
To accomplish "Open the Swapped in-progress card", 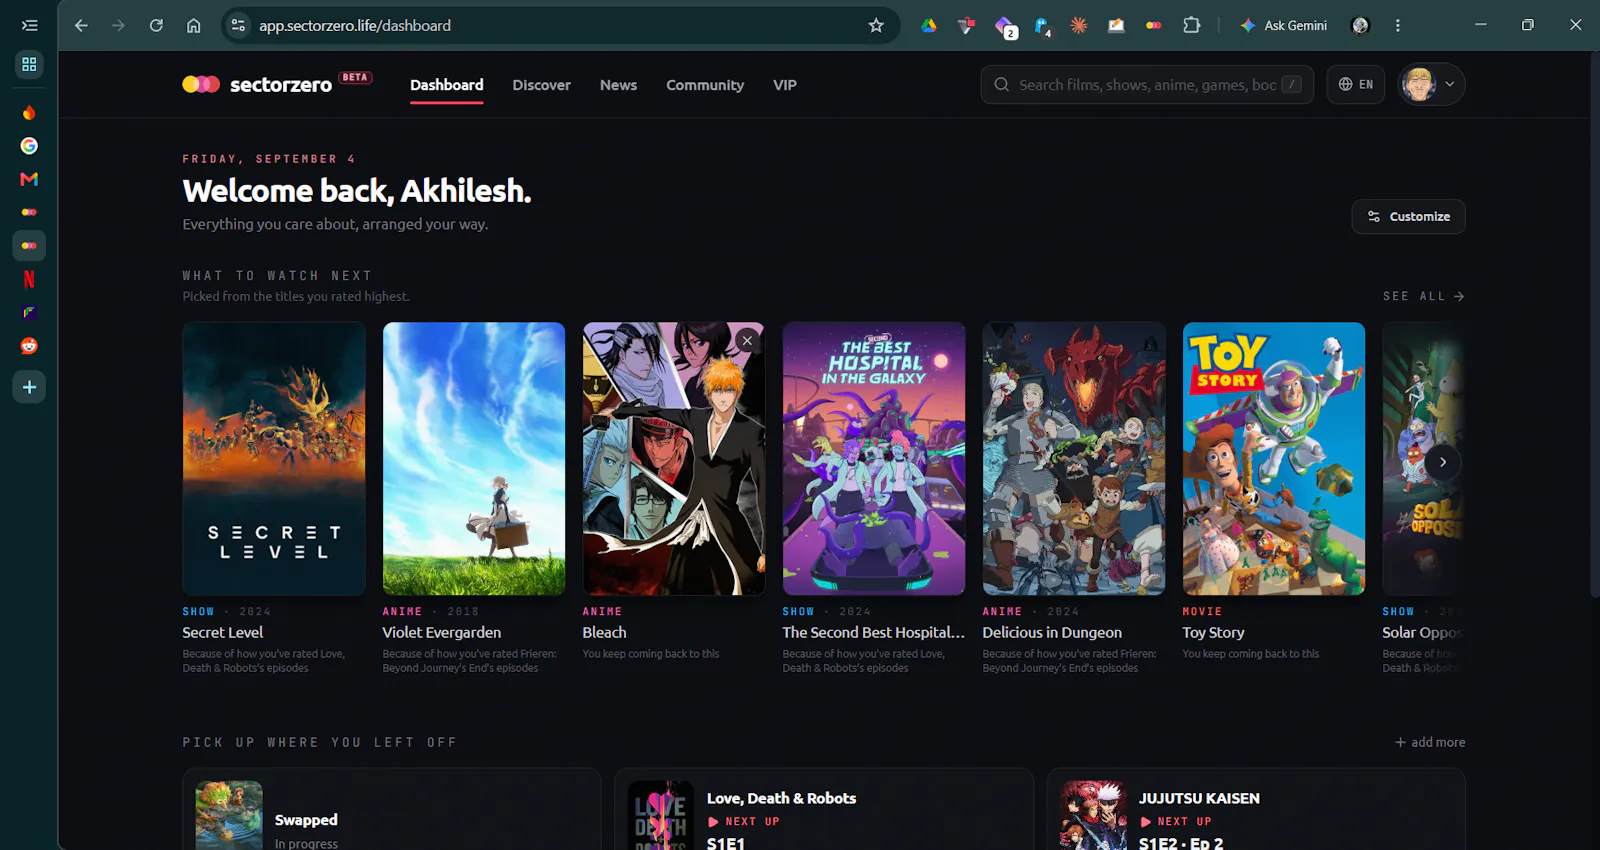I will click(392, 809).
